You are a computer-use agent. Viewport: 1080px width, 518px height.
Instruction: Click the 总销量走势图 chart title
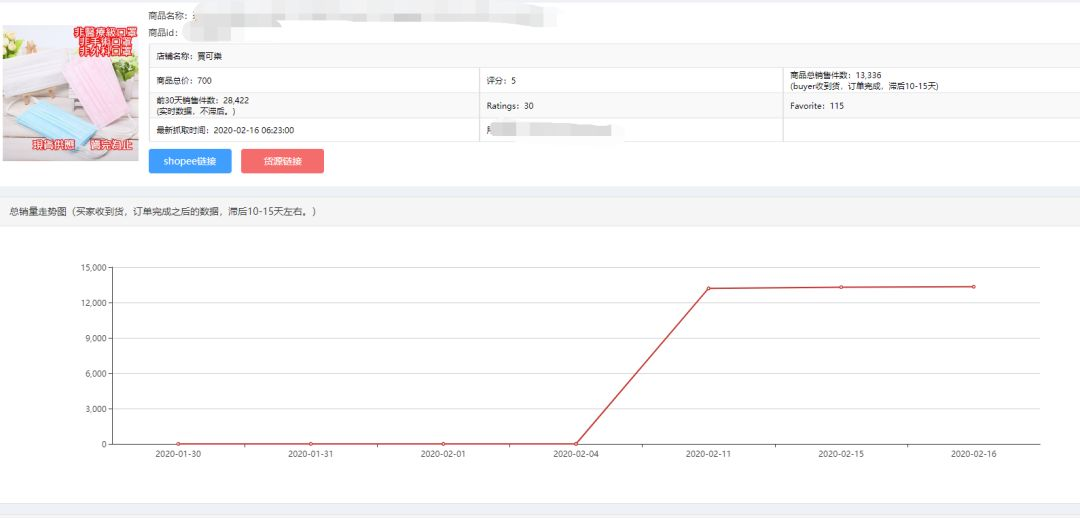pos(163,211)
